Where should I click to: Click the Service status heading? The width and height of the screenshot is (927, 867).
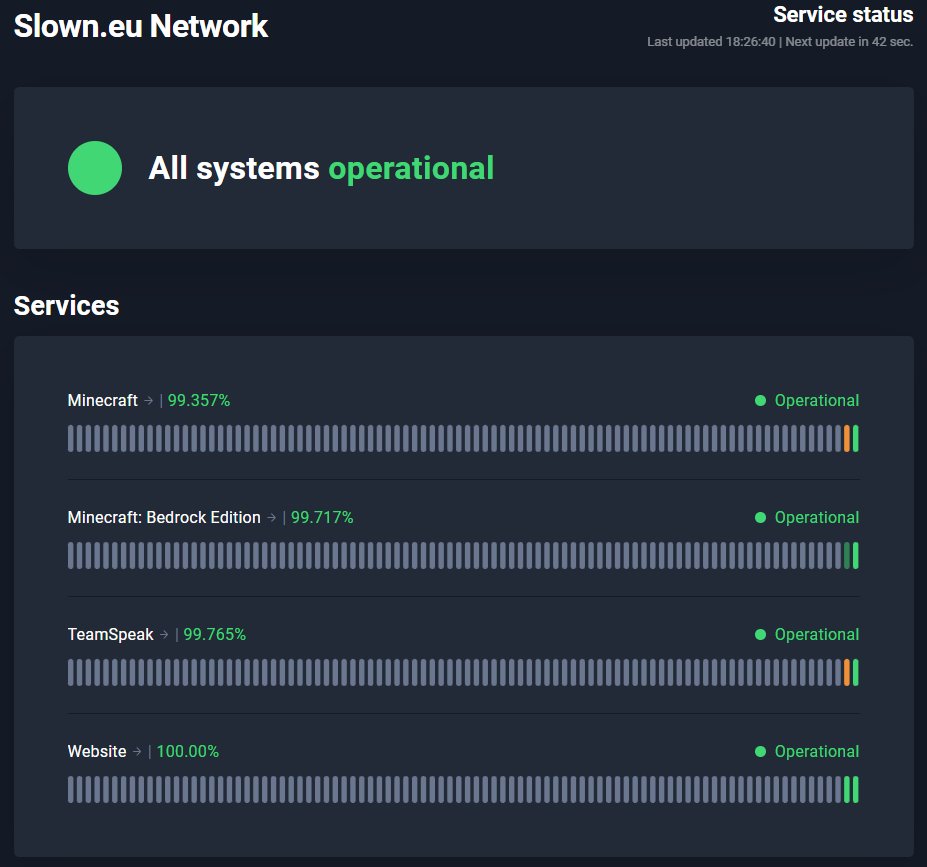point(843,14)
